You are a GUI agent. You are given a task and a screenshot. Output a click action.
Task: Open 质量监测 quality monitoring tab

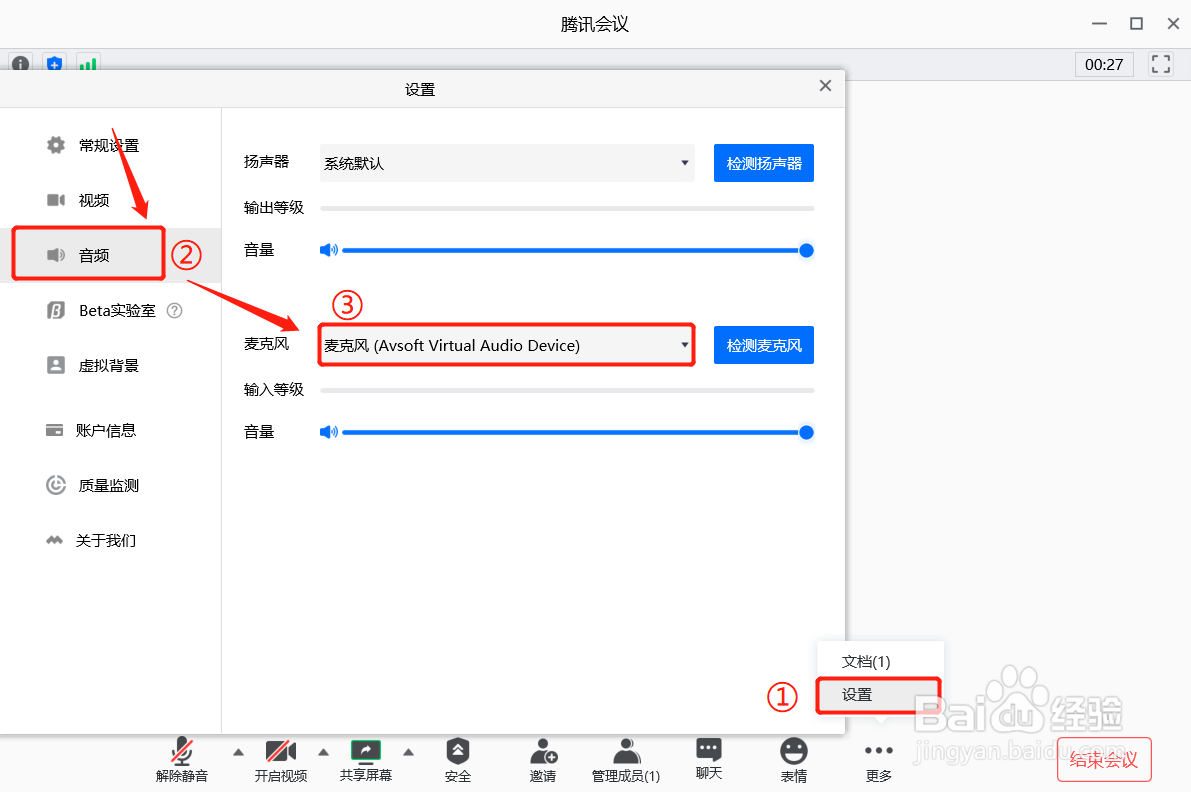(x=110, y=485)
